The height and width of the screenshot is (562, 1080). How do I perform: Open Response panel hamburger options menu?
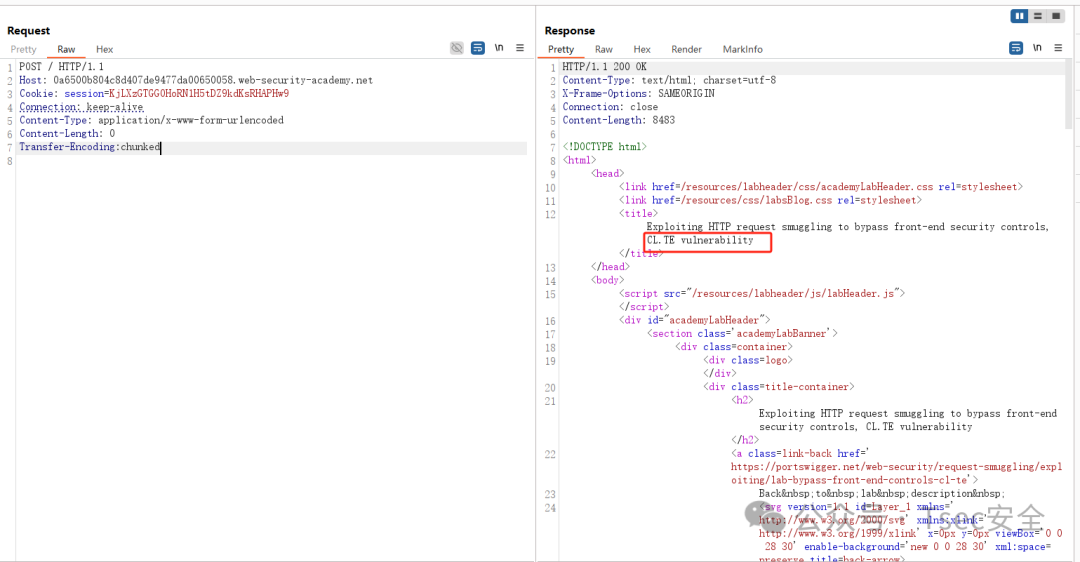point(1058,48)
